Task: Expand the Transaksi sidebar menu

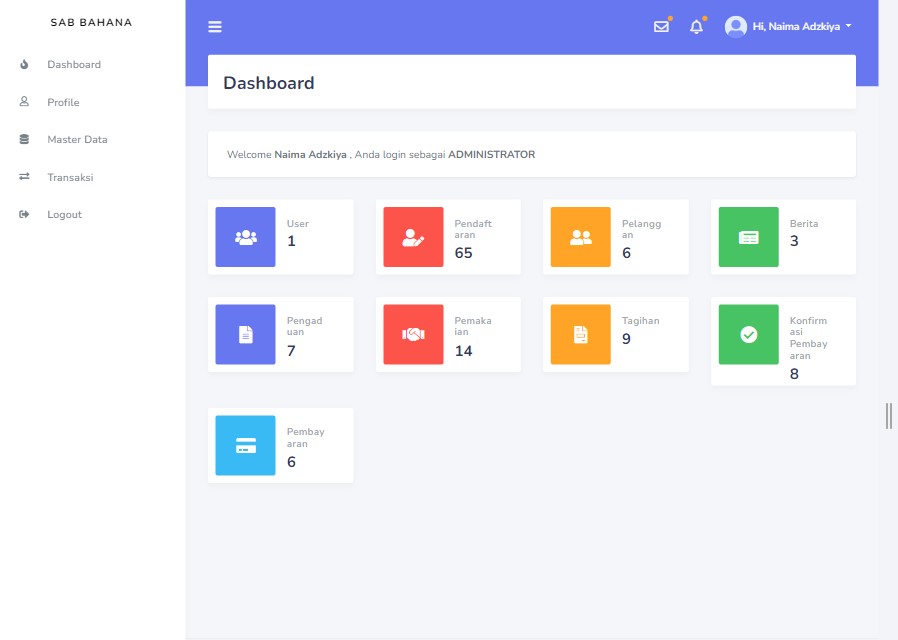Action: point(69,177)
